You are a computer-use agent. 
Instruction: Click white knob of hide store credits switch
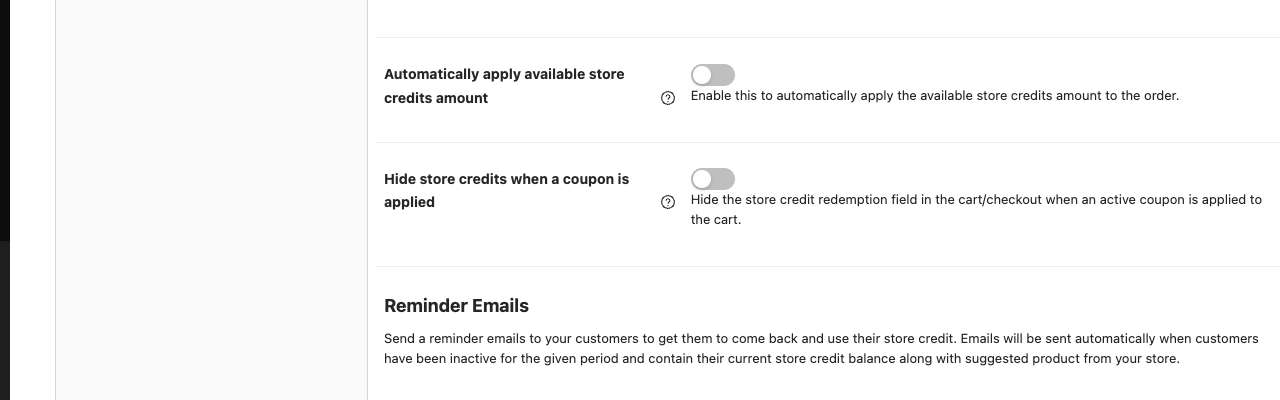[702, 179]
